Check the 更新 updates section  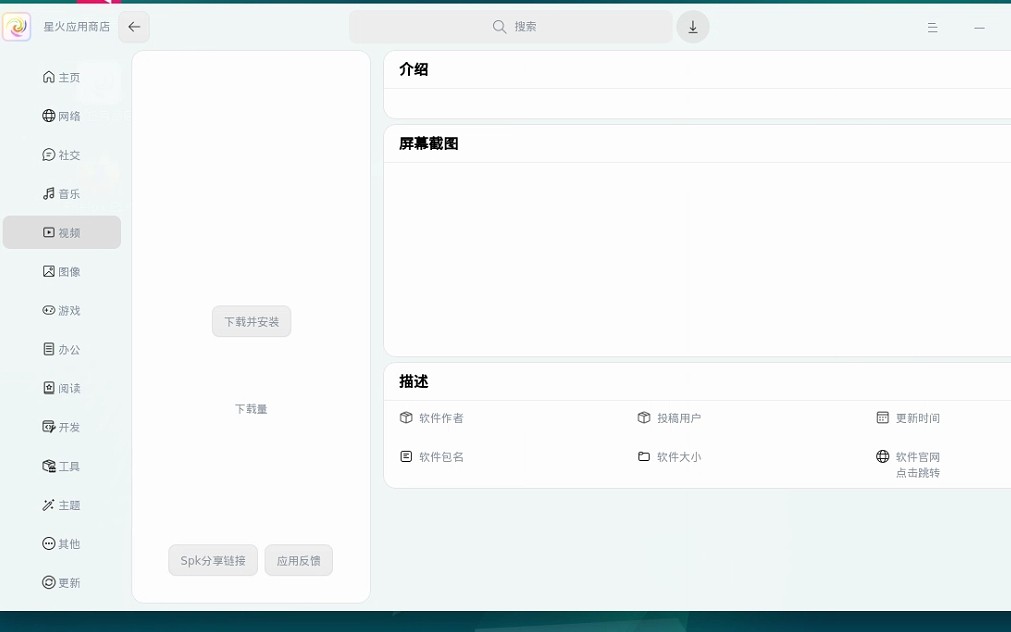coord(62,583)
